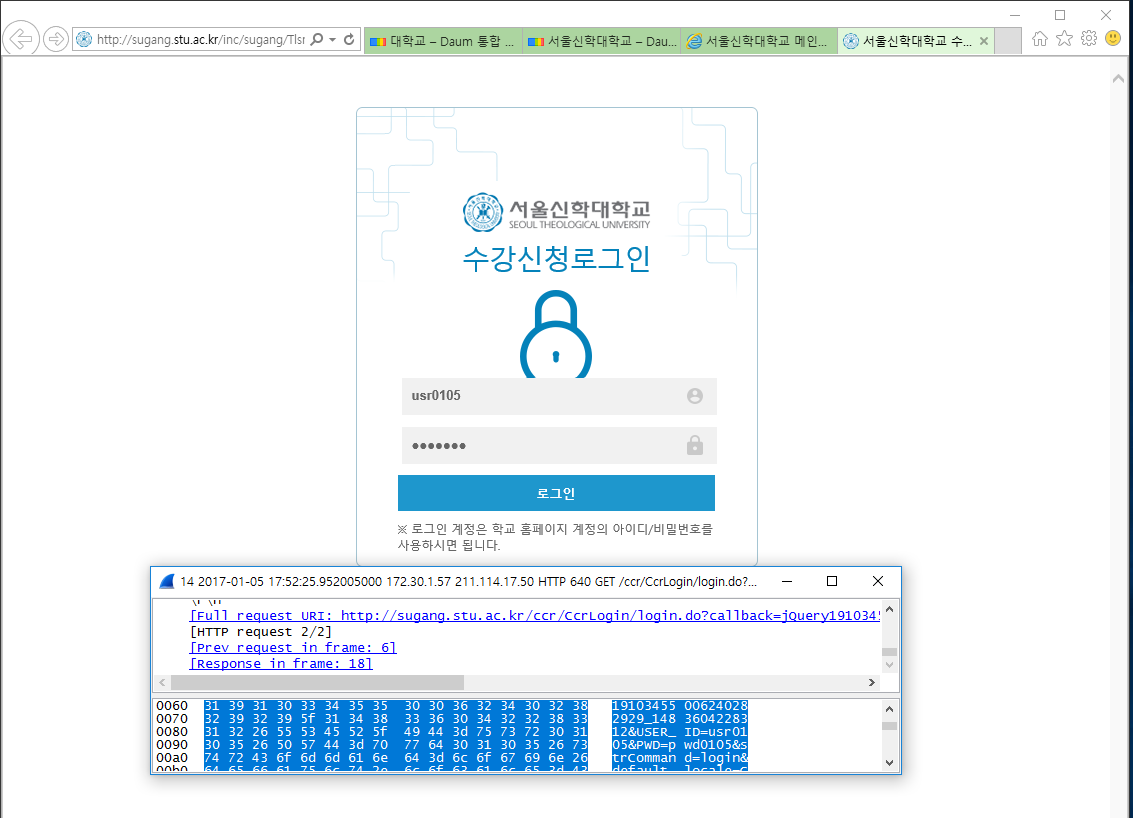Click the blue 로그인 button

[x=556, y=494]
